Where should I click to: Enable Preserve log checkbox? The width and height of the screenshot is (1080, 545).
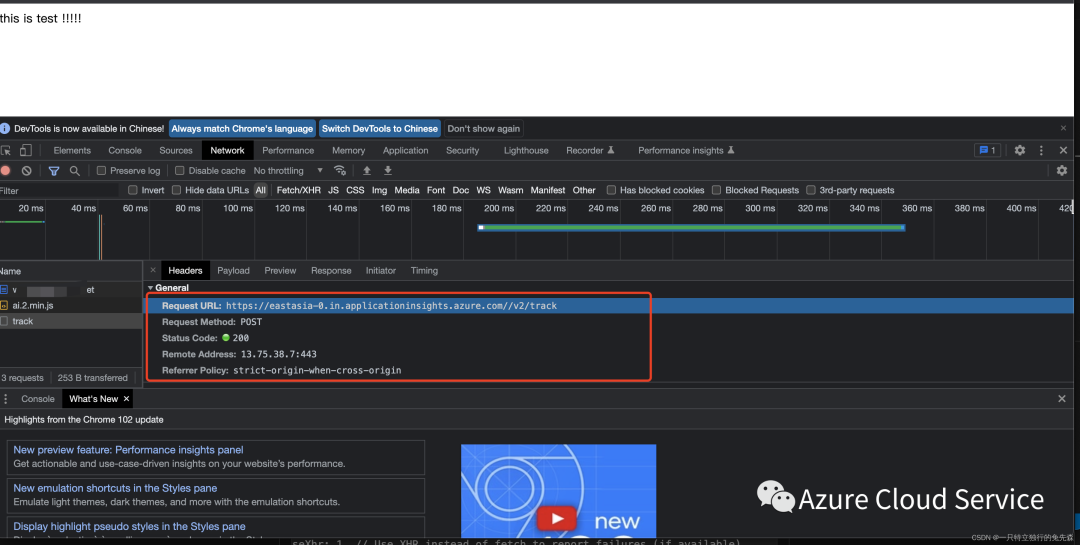pyautogui.click(x=101, y=170)
